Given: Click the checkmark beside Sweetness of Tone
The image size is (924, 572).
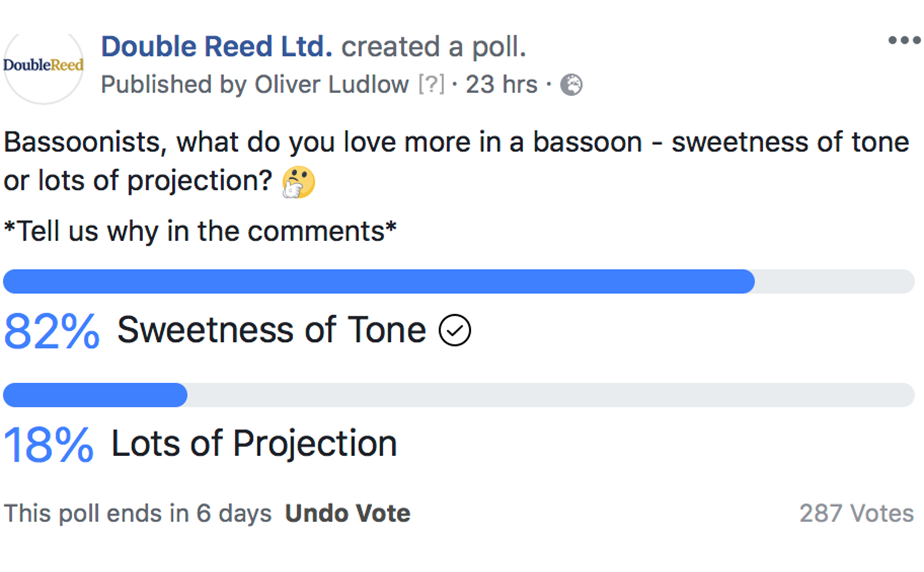Looking at the screenshot, I should [x=455, y=330].
